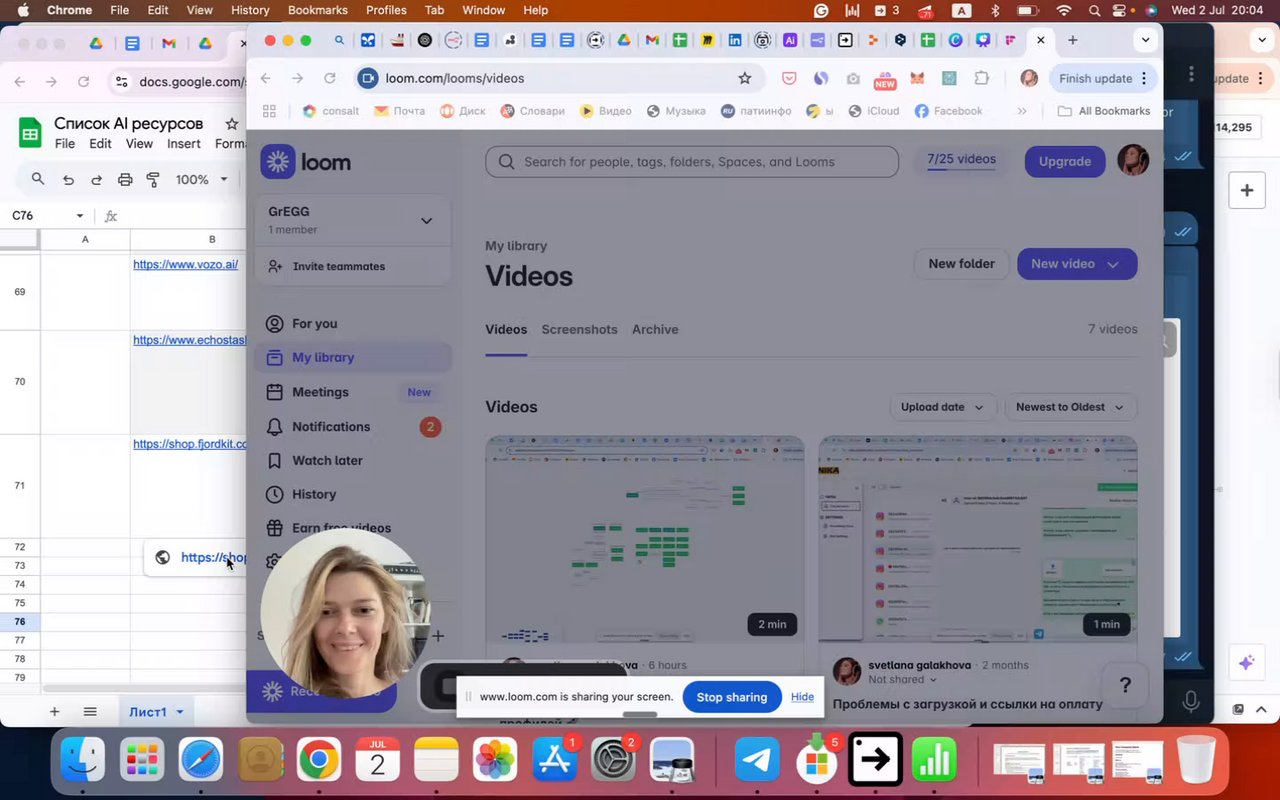Open the File menu in Google Sheets
This screenshot has height=800, width=1280.
(65, 144)
